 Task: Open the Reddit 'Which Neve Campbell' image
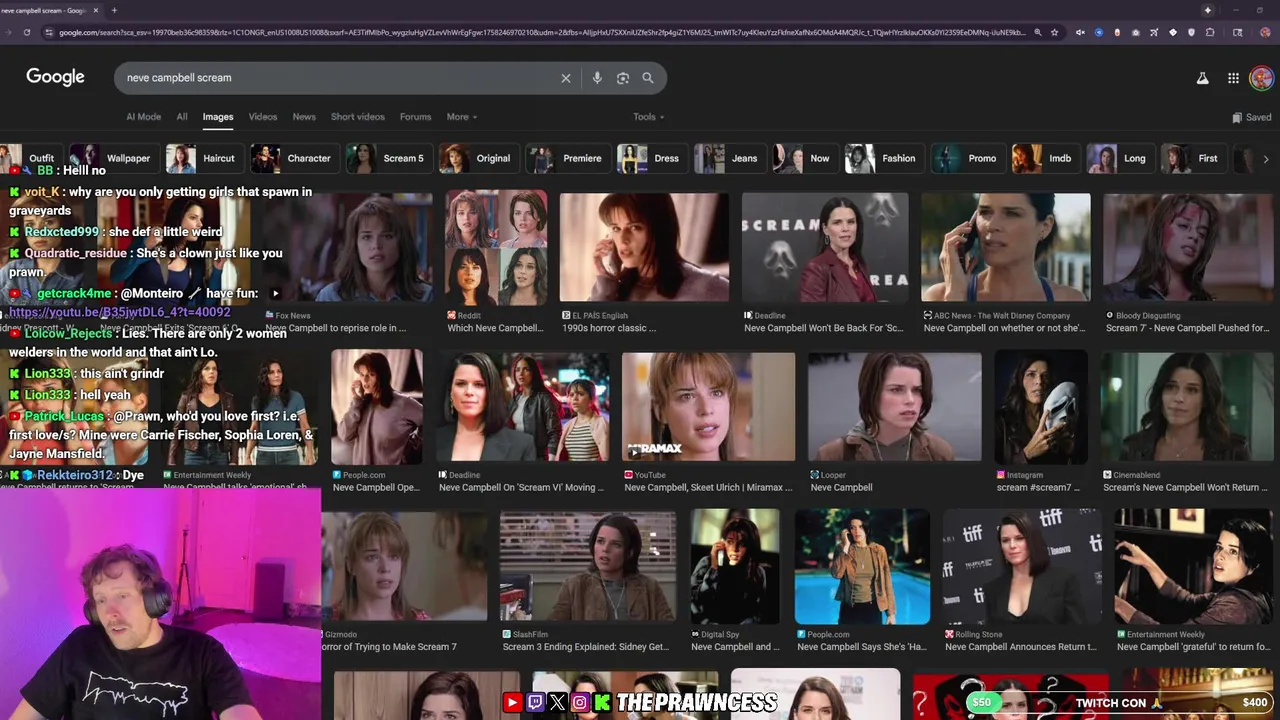pyautogui.click(x=496, y=246)
